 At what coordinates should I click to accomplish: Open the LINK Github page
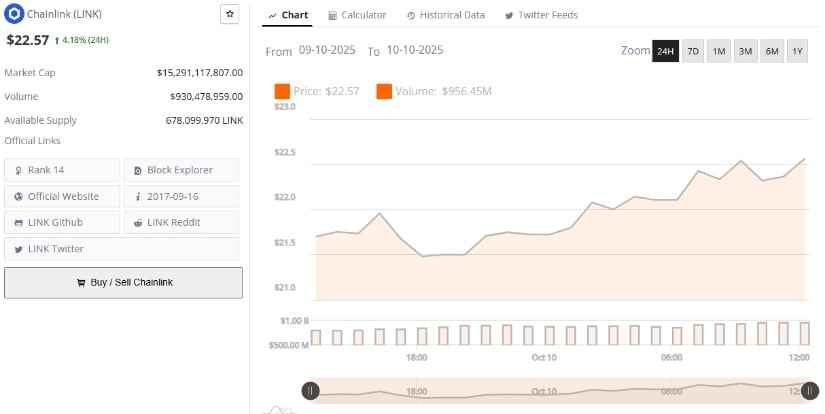[62, 222]
